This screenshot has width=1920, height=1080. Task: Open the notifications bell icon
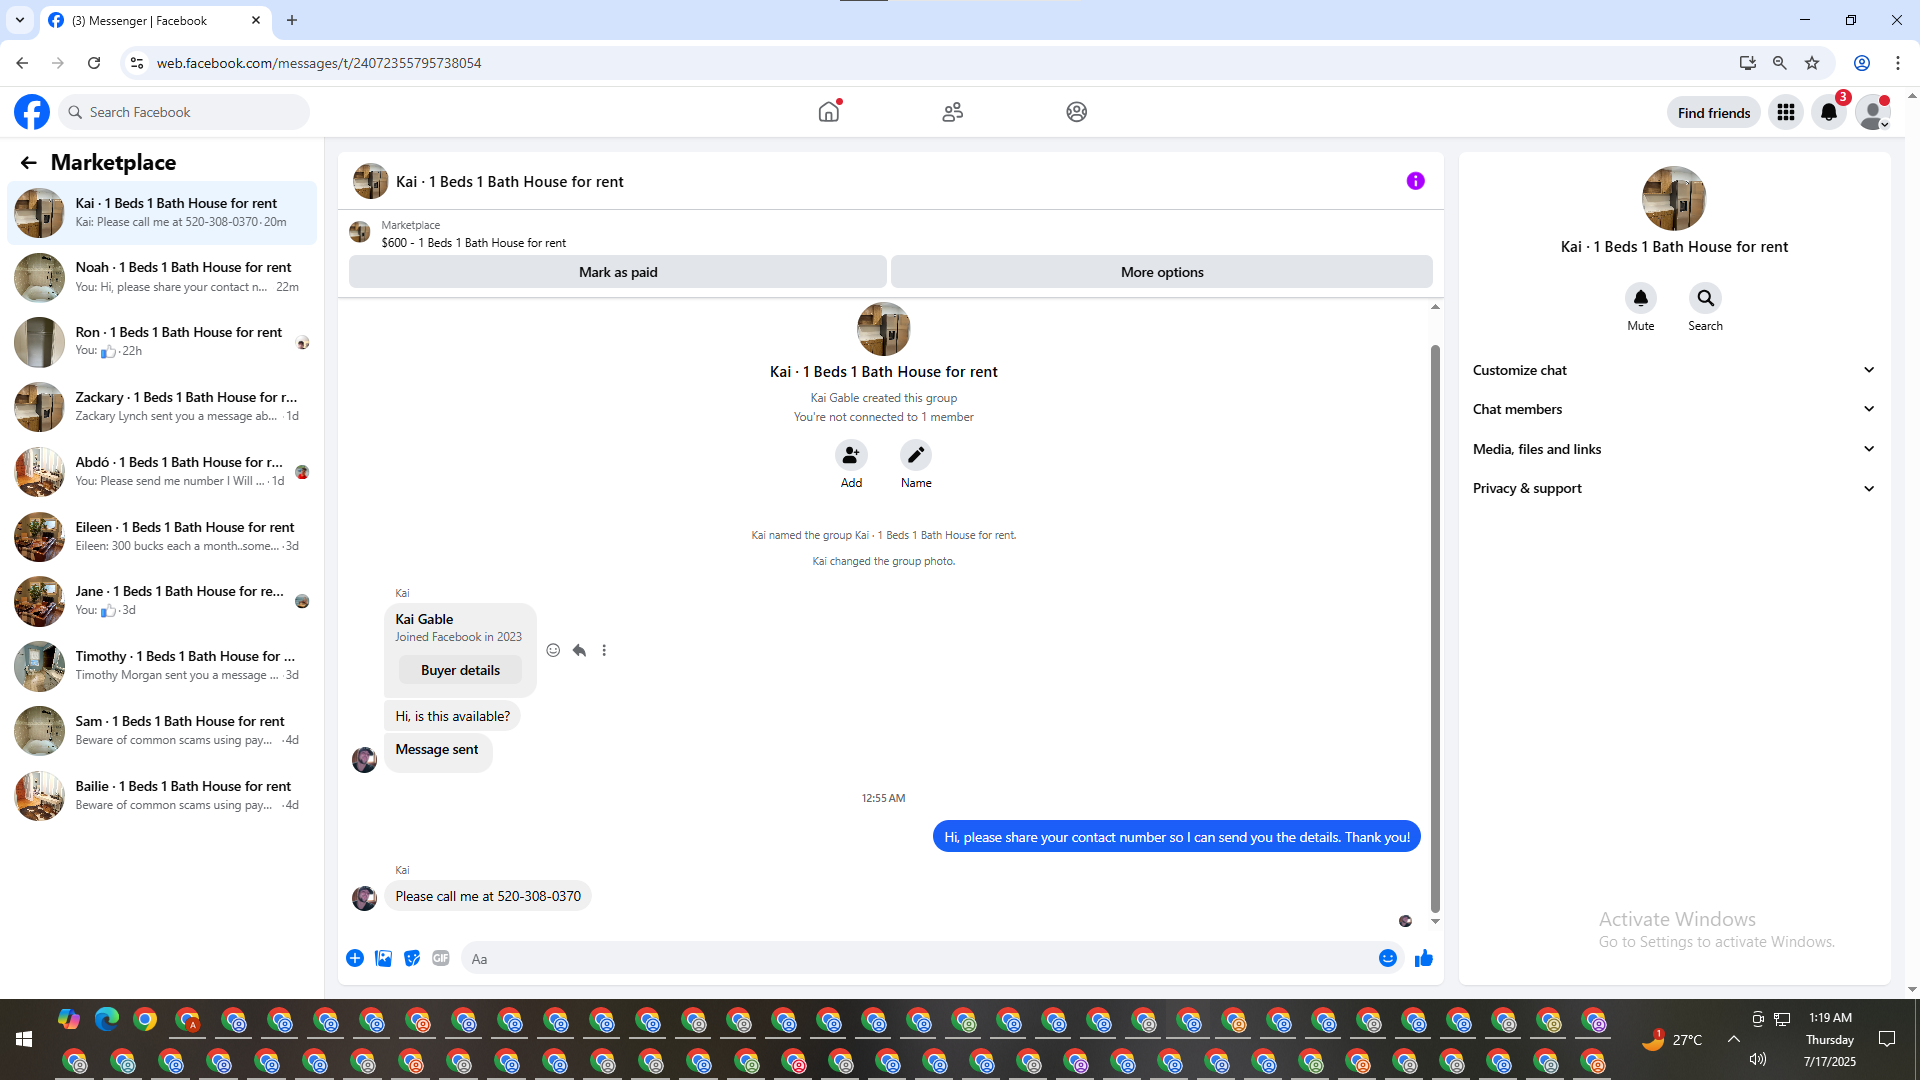click(1829, 112)
